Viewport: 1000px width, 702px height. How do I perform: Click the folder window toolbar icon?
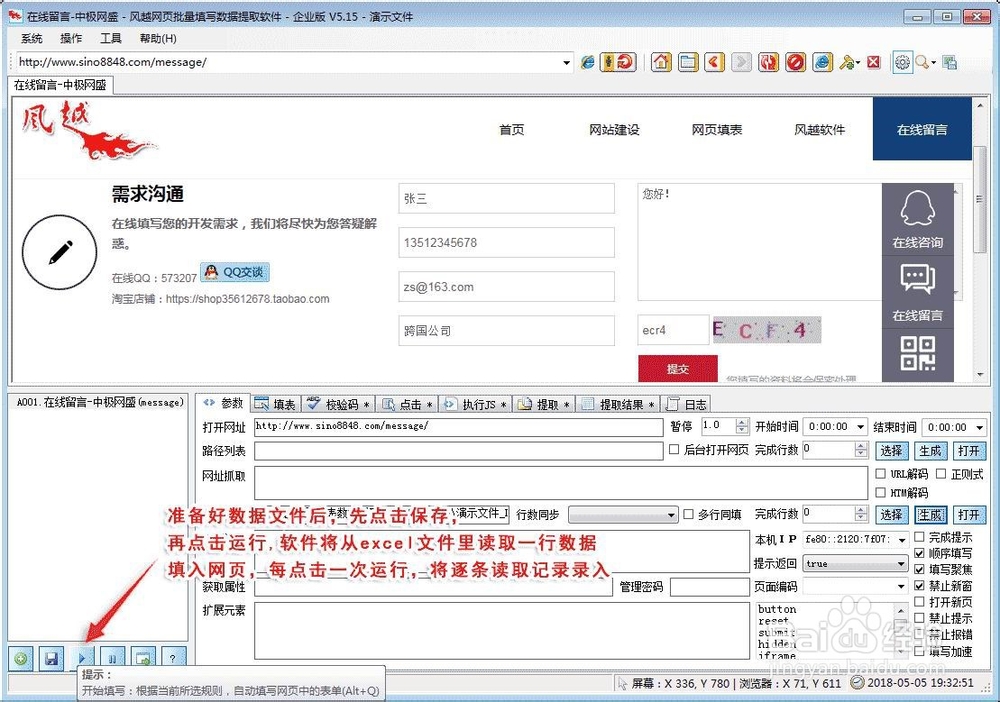[x=688, y=62]
